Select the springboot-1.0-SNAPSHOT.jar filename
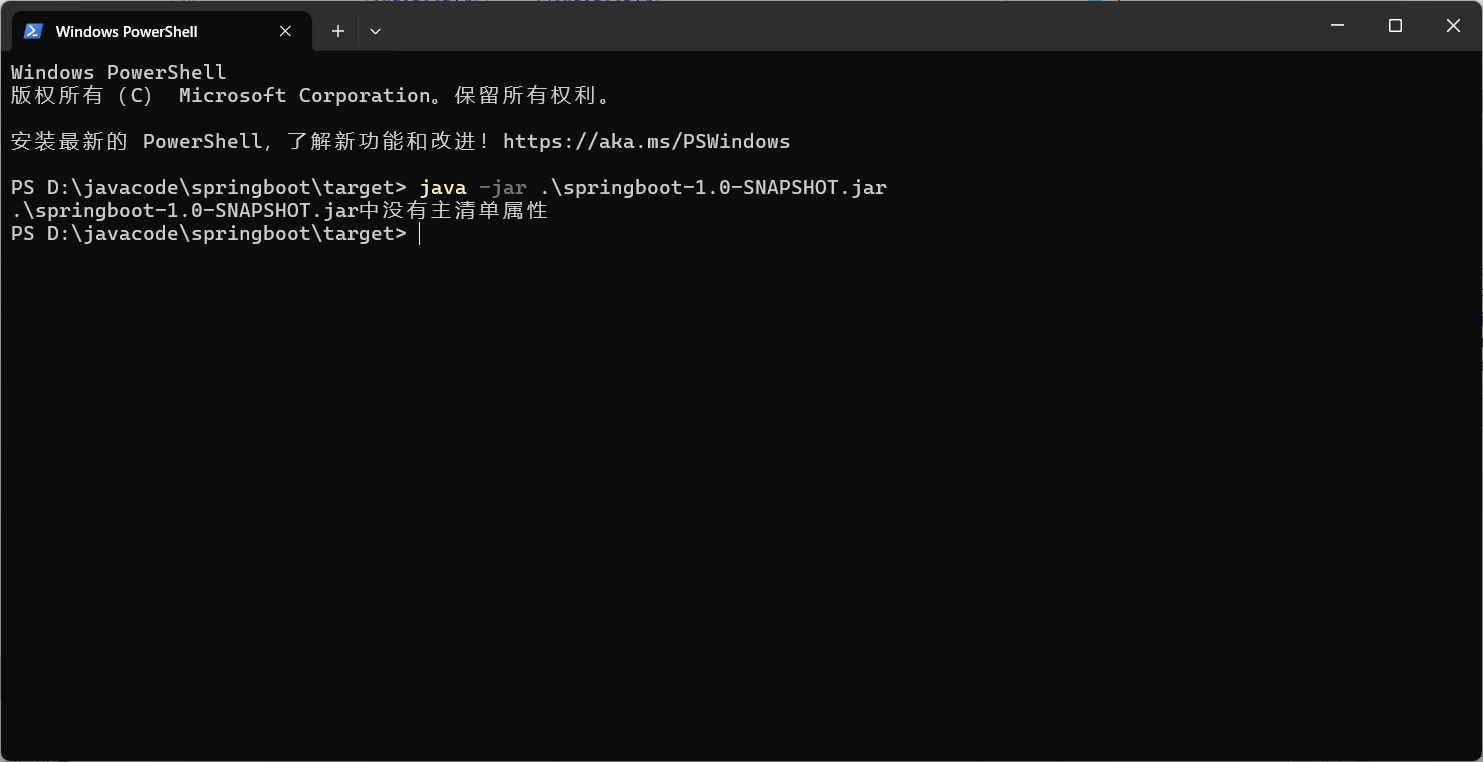This screenshot has width=1483, height=762. [710, 186]
